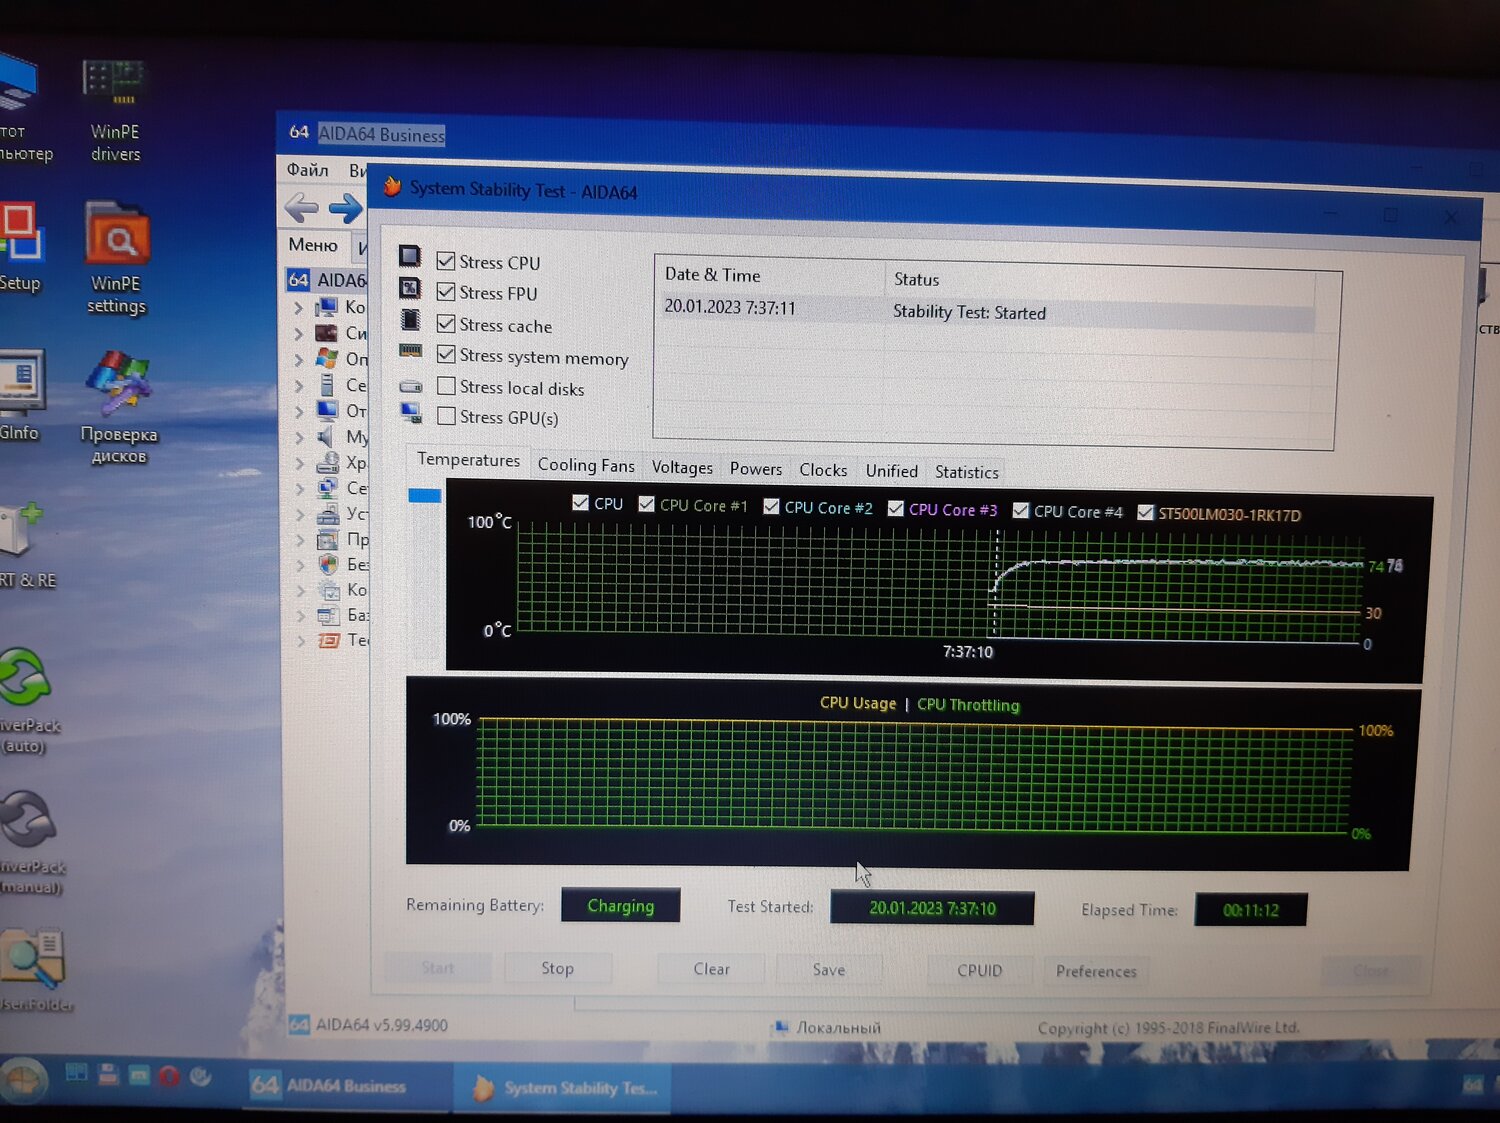Click the speaker icon beside Му node

(327, 437)
